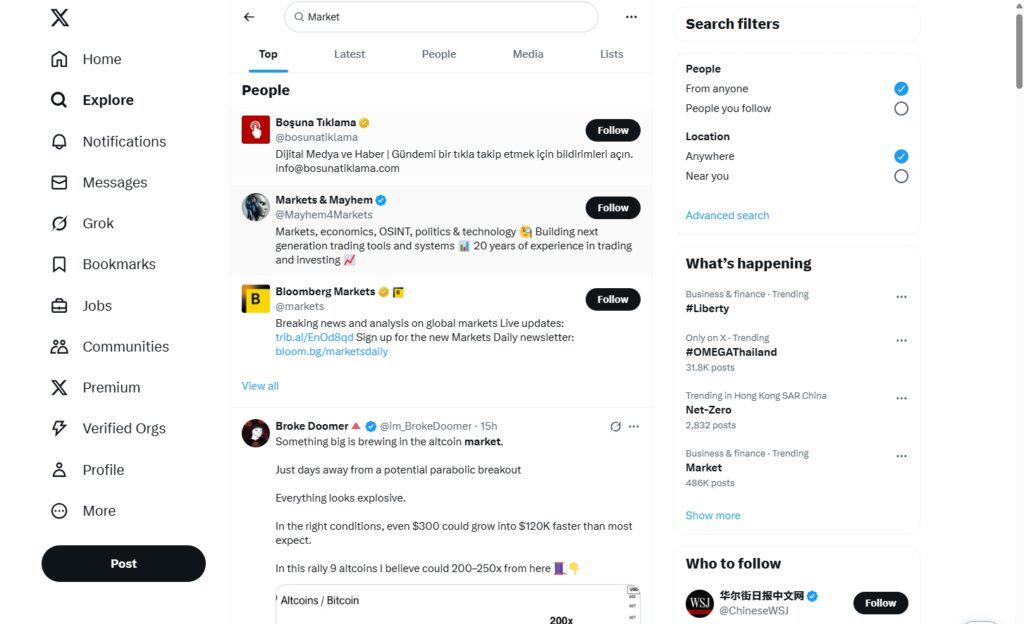Screen dimensions: 1024x624
Task: Click the page vertical scrollbar
Action: [1019, 52]
